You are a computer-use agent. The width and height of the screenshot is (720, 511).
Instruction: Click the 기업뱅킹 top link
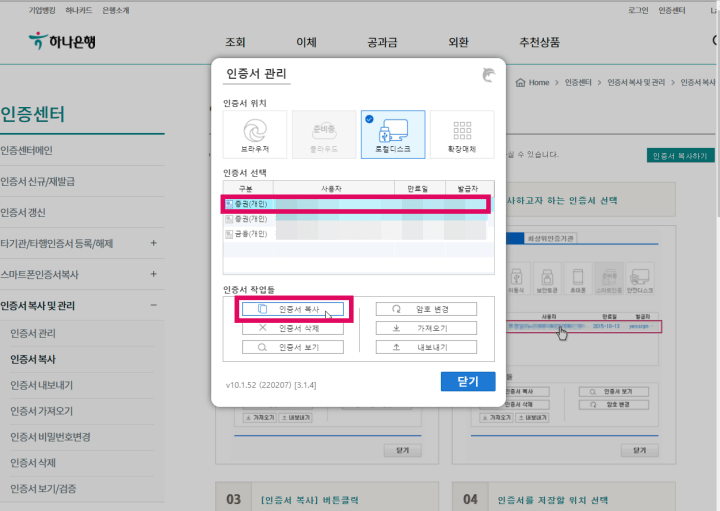click(42, 10)
